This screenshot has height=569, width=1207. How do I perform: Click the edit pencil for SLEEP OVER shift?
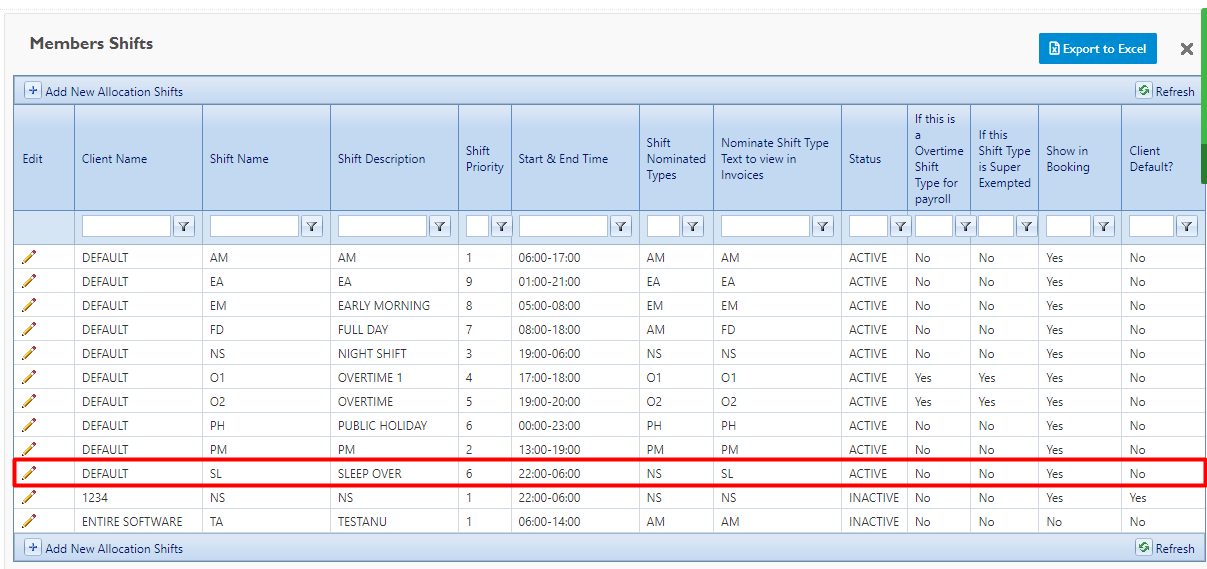point(29,473)
